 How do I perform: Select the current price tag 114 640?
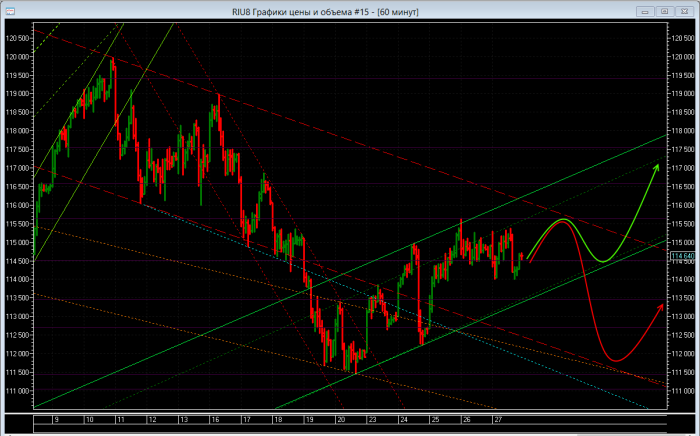click(683, 256)
